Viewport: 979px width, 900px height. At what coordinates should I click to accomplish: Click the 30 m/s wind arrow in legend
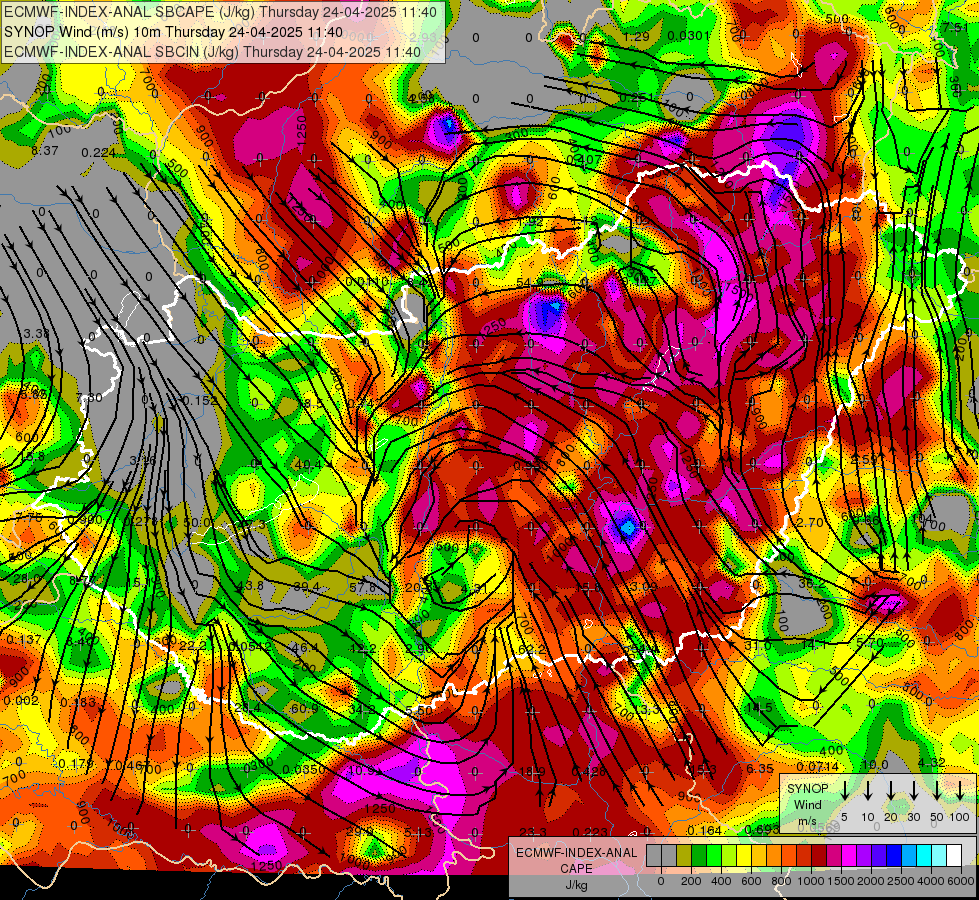click(x=914, y=790)
